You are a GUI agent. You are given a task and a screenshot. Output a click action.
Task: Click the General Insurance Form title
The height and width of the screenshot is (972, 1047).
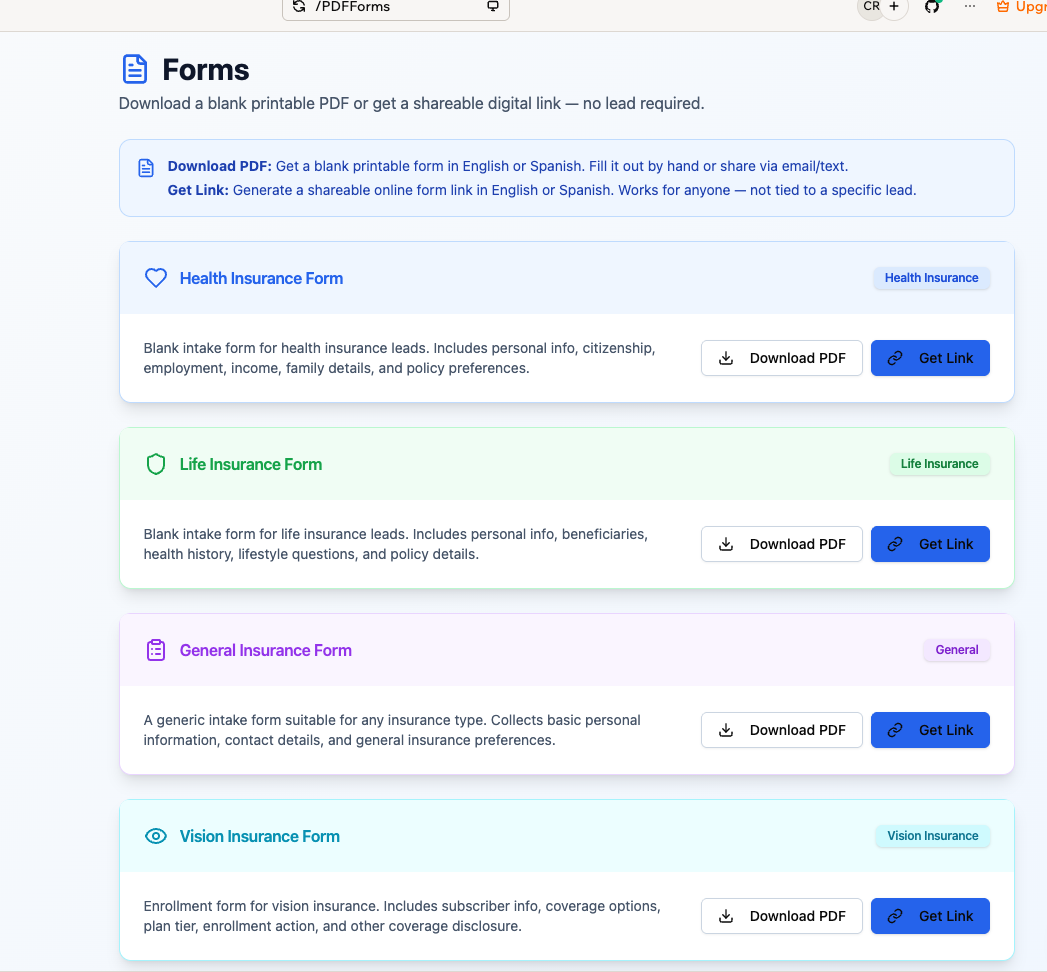tap(265, 650)
